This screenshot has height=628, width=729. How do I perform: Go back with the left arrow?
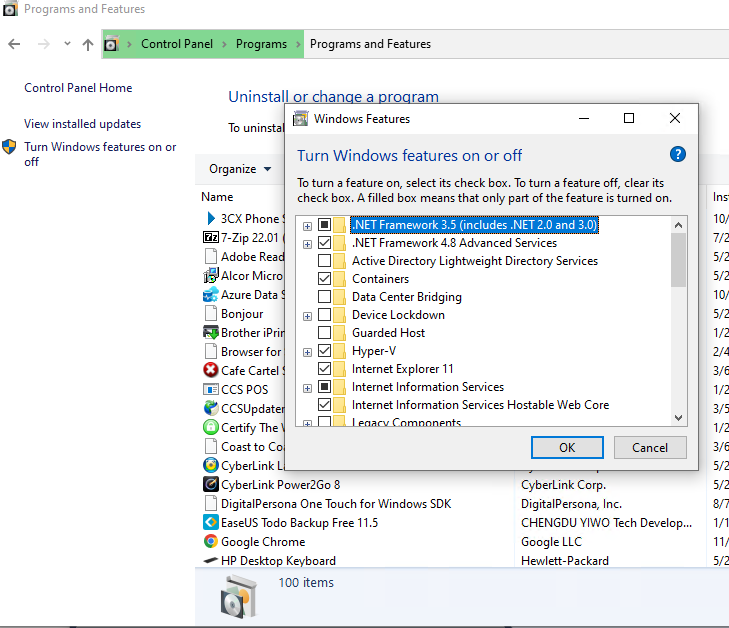[14, 44]
